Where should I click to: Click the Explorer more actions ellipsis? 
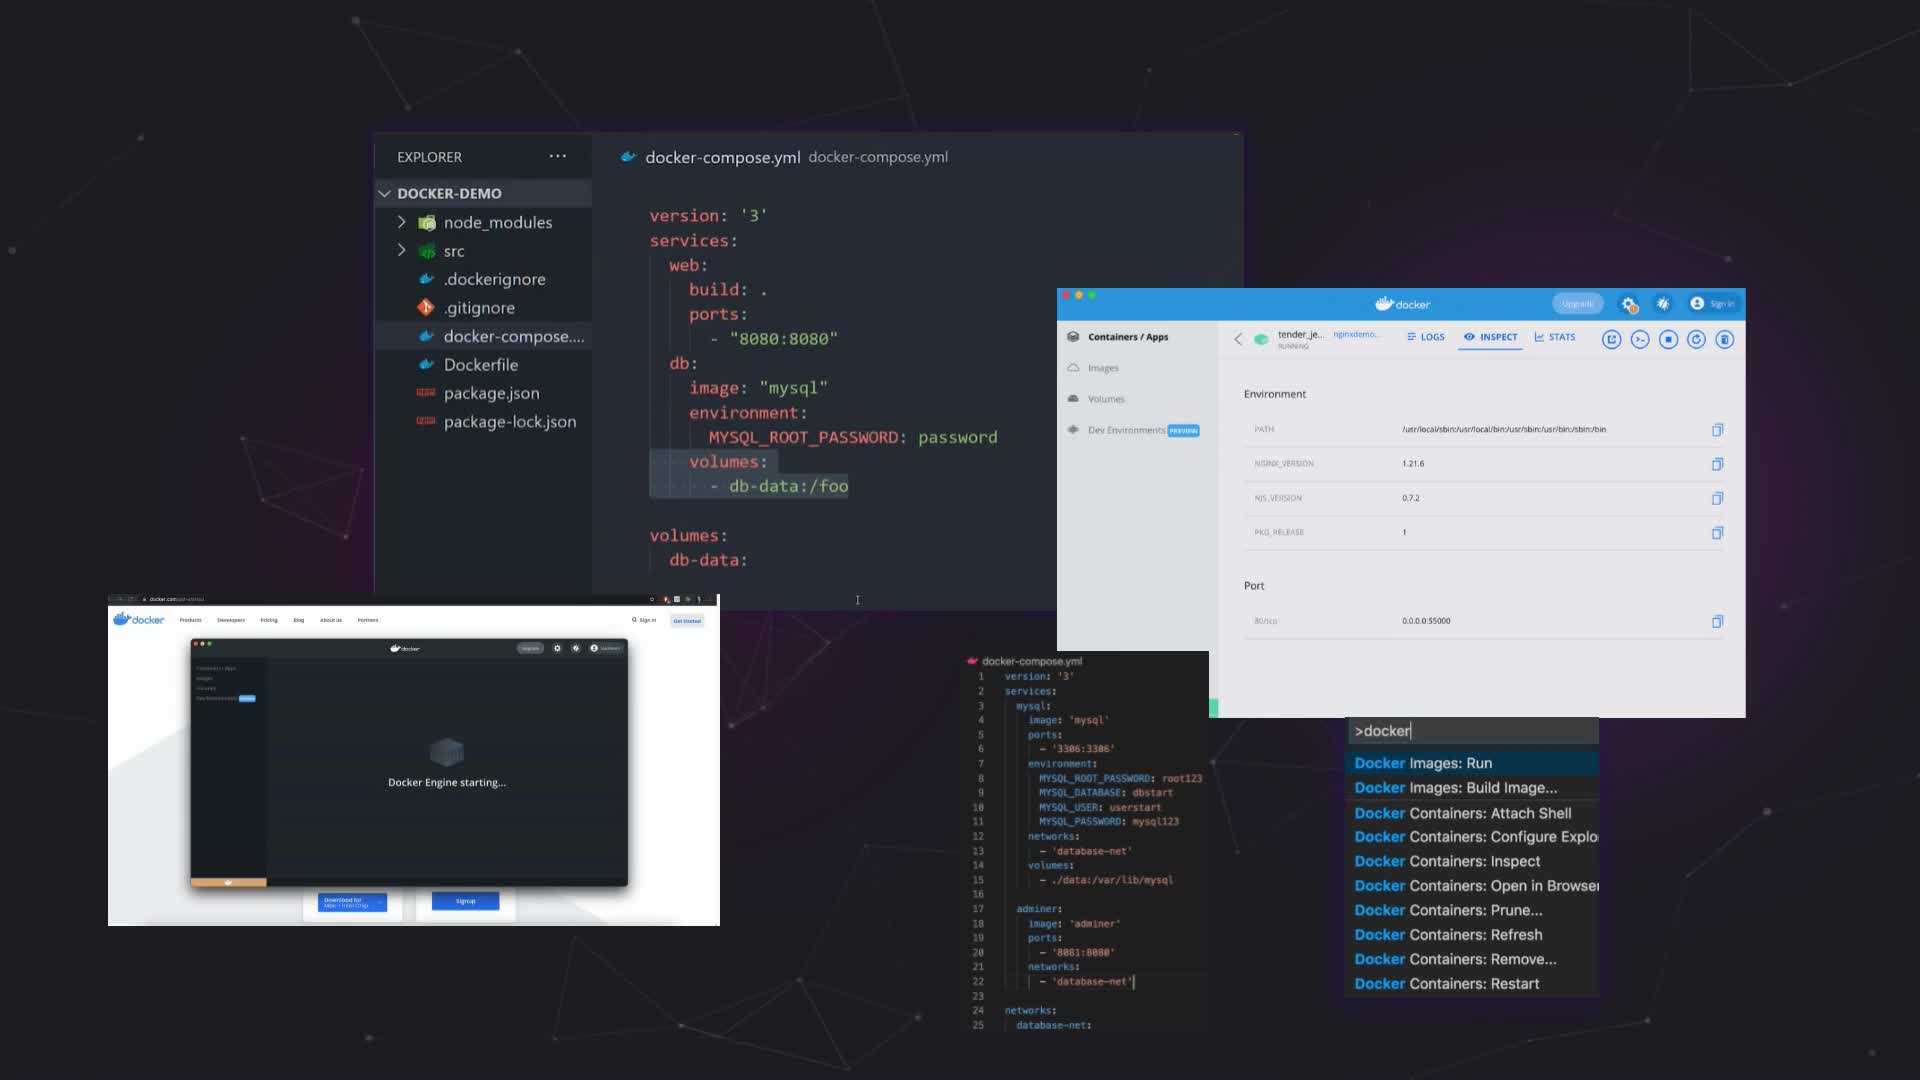point(557,156)
